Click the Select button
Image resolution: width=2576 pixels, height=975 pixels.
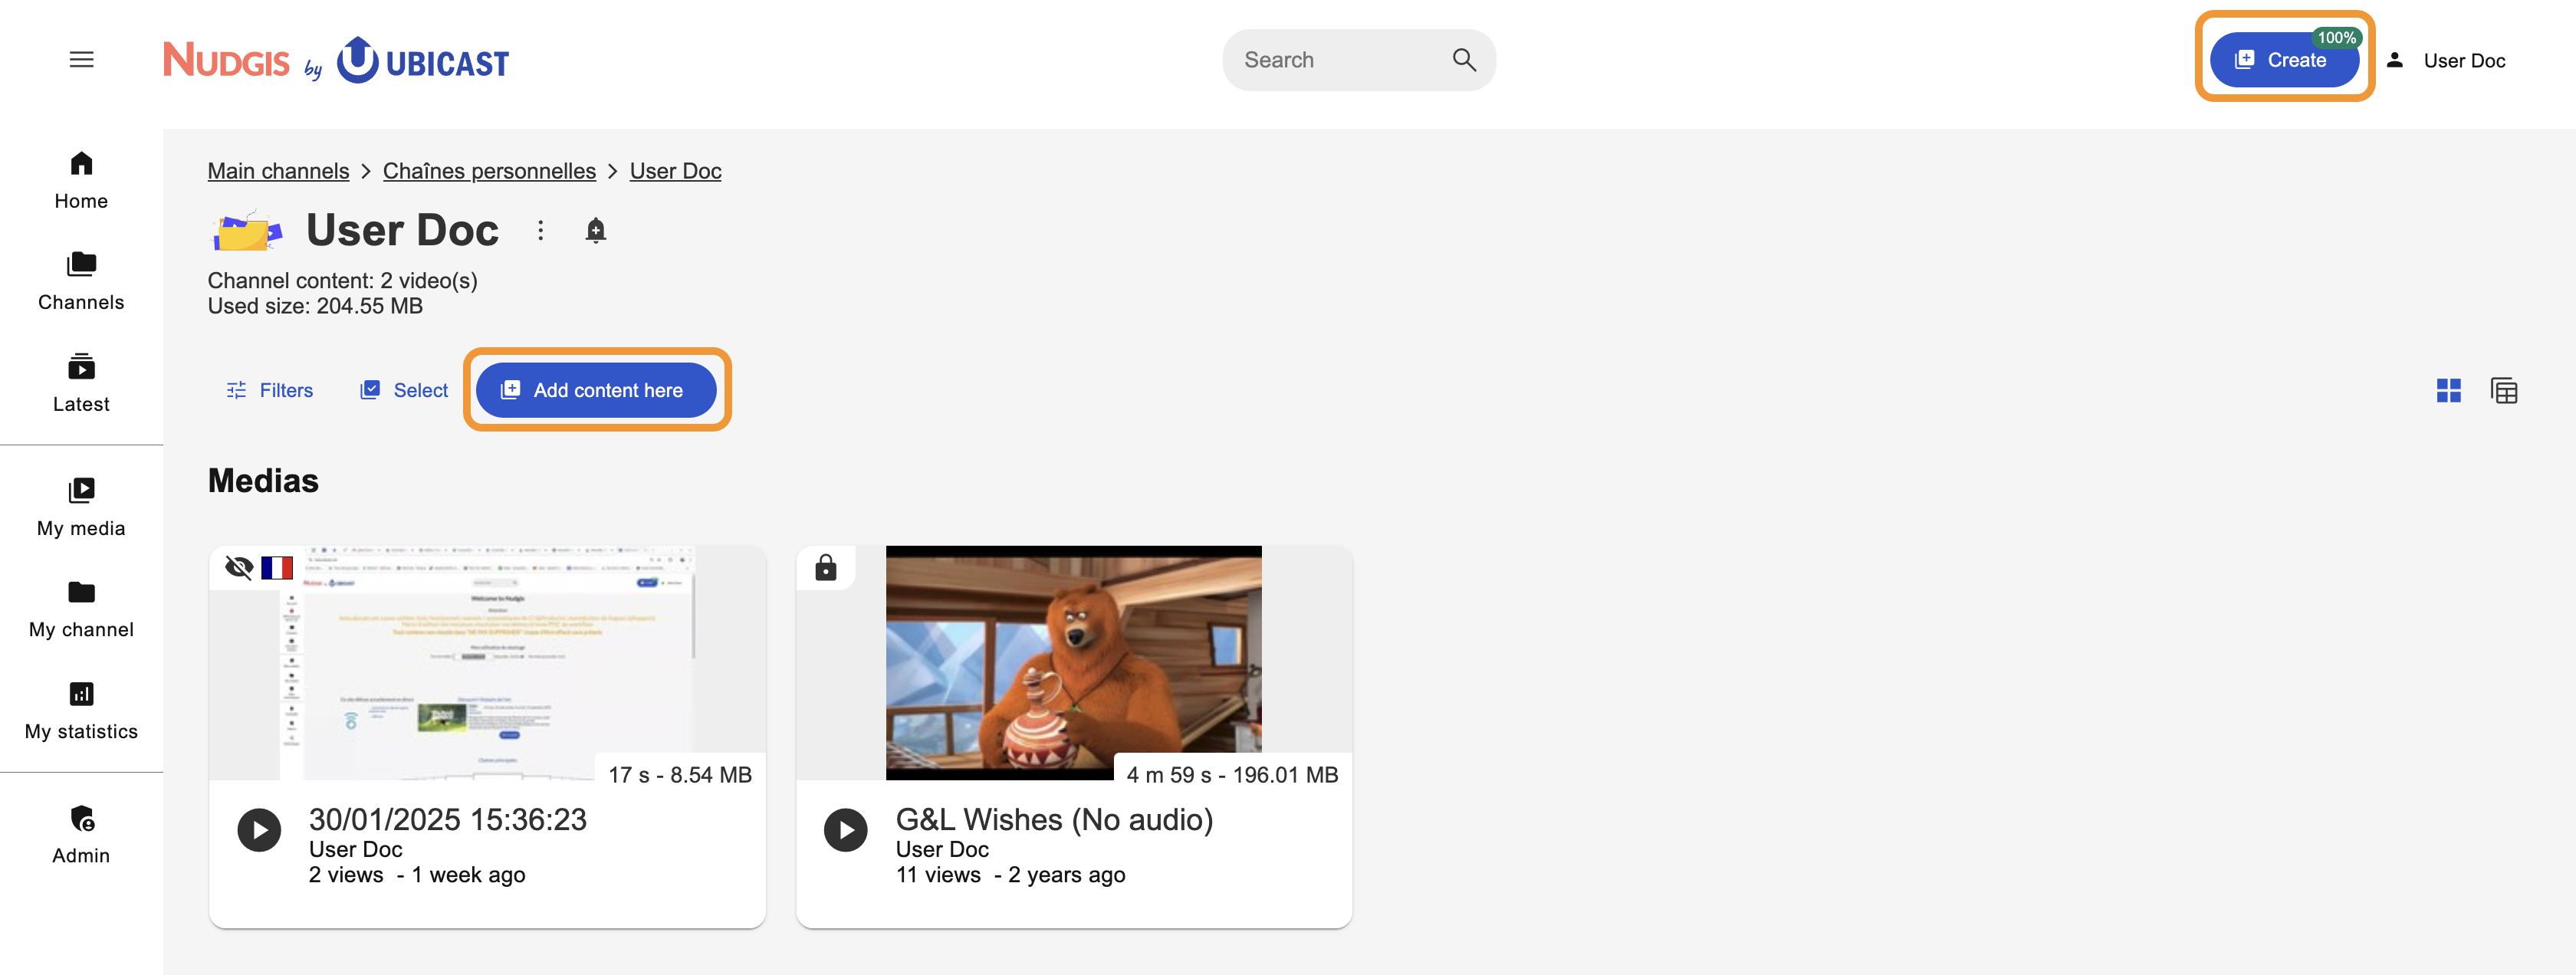pos(405,390)
